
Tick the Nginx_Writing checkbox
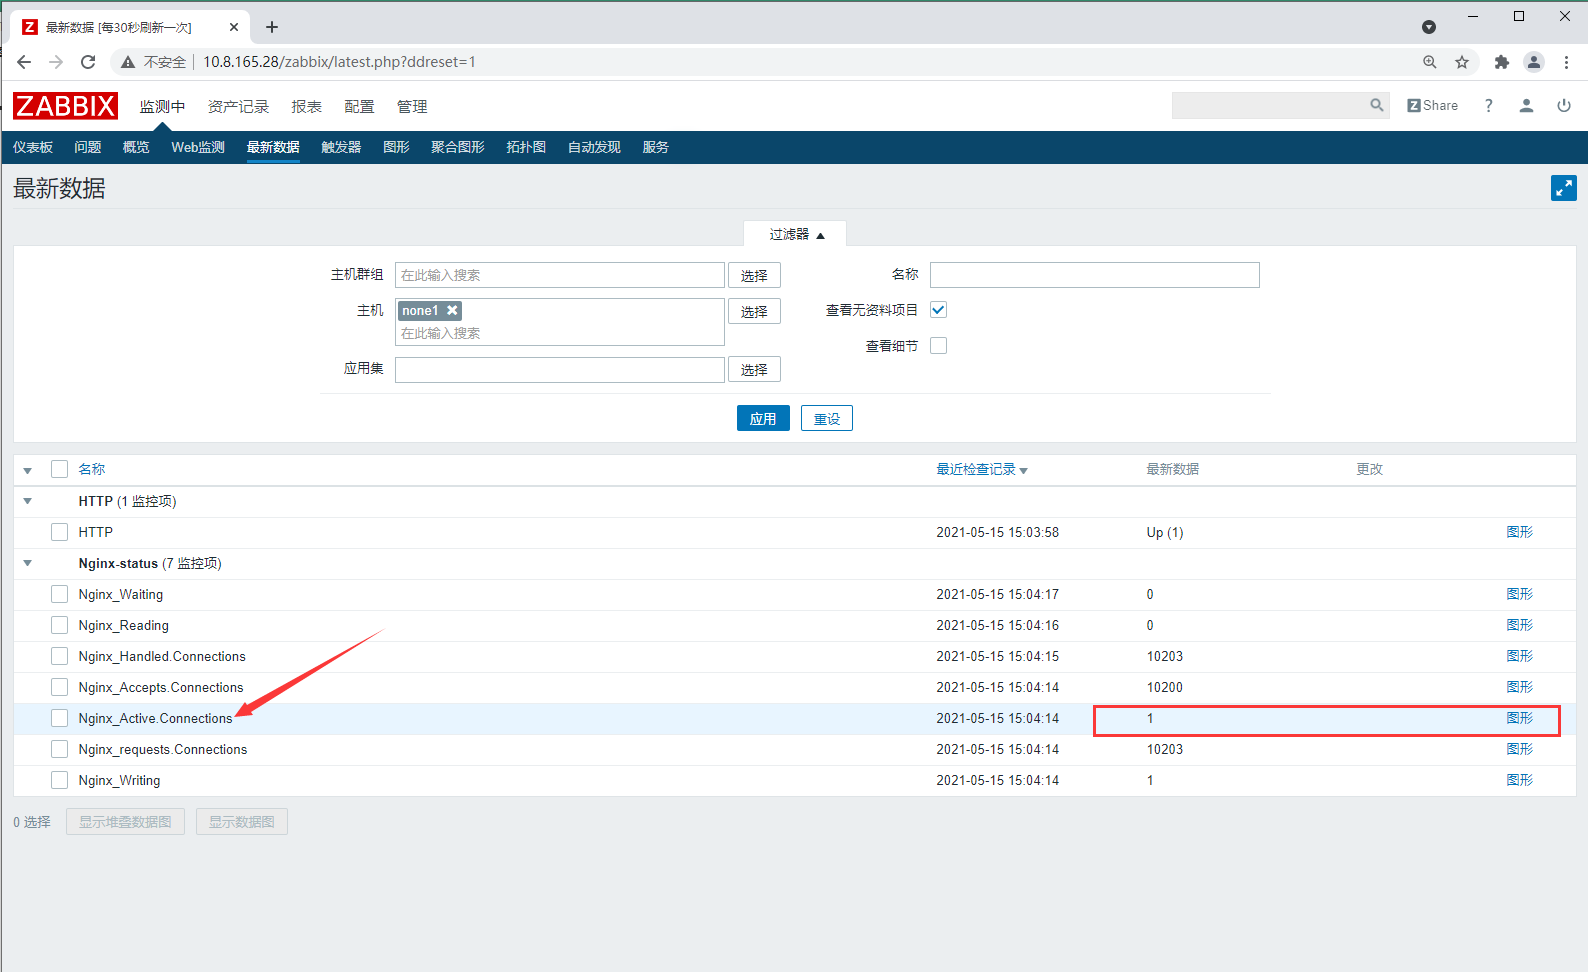tap(59, 780)
